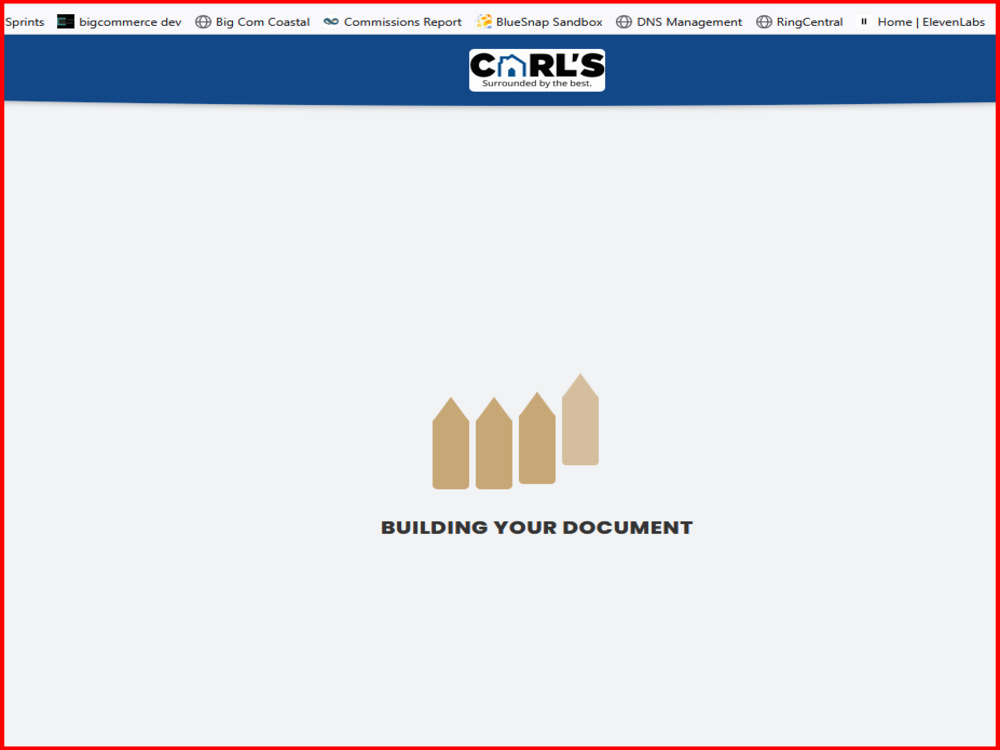Click the ElevenLabs pause-bars favicon

coord(864,22)
